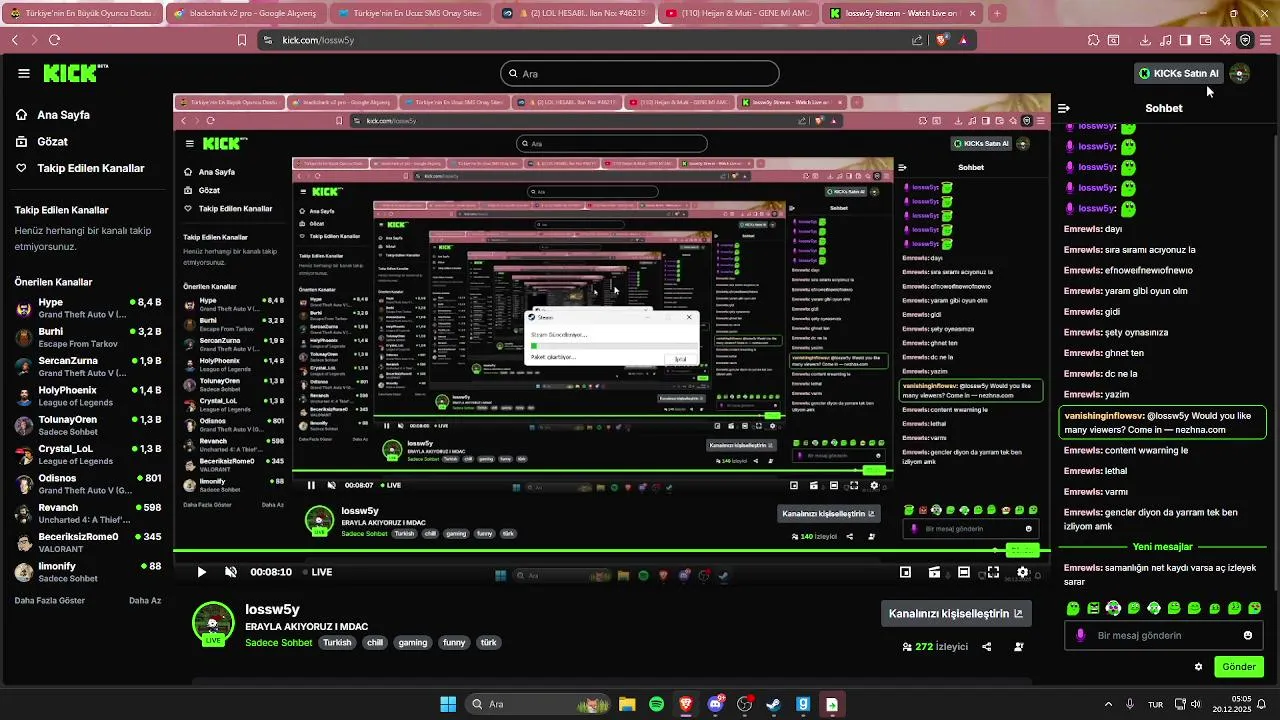Click the KICKs Satın Al button in the outermost header
This screenshot has width=1280, height=720.
(x=1179, y=73)
